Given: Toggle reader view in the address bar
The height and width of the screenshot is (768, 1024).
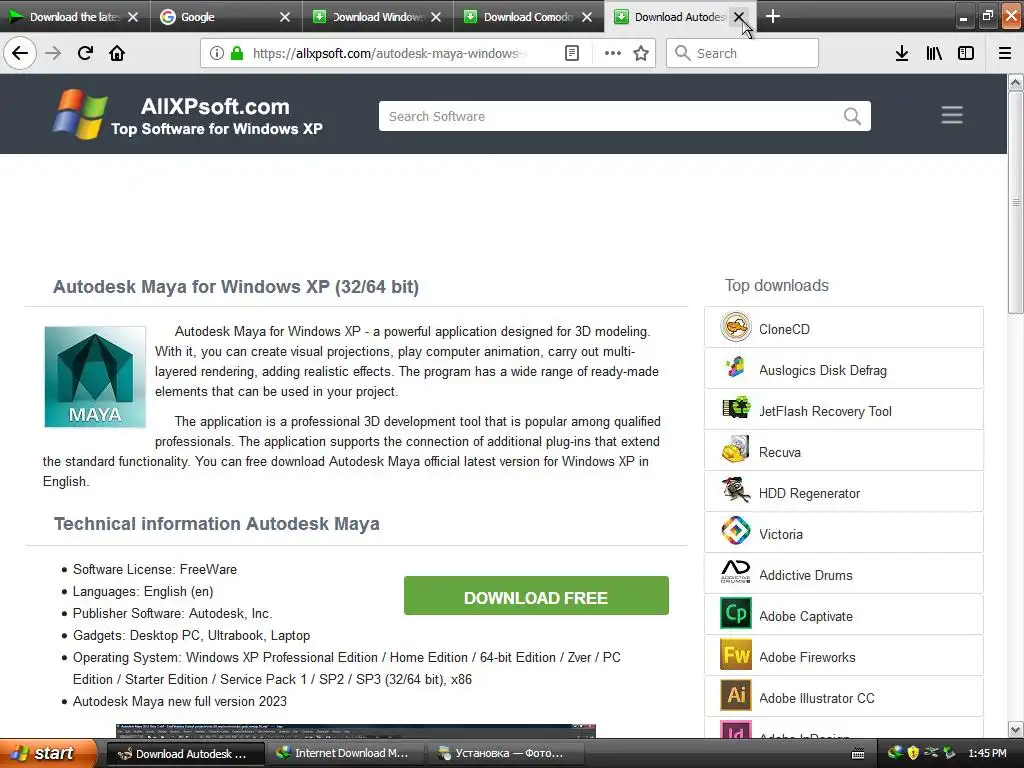Looking at the screenshot, I should click(x=571, y=53).
